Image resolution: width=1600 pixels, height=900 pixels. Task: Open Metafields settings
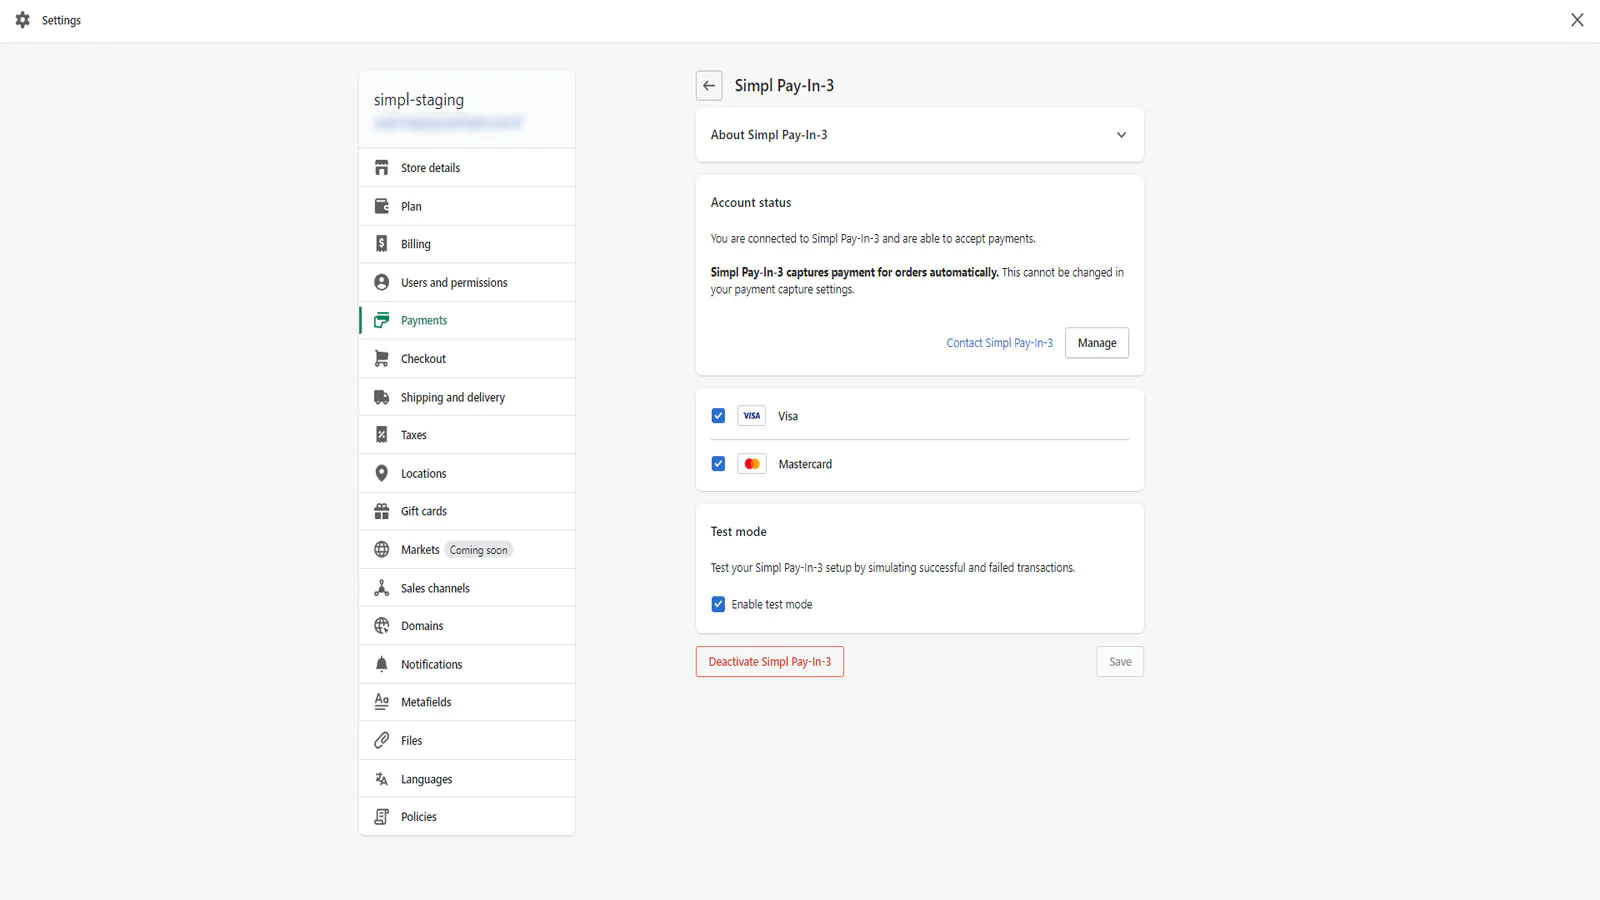pyautogui.click(x=467, y=702)
